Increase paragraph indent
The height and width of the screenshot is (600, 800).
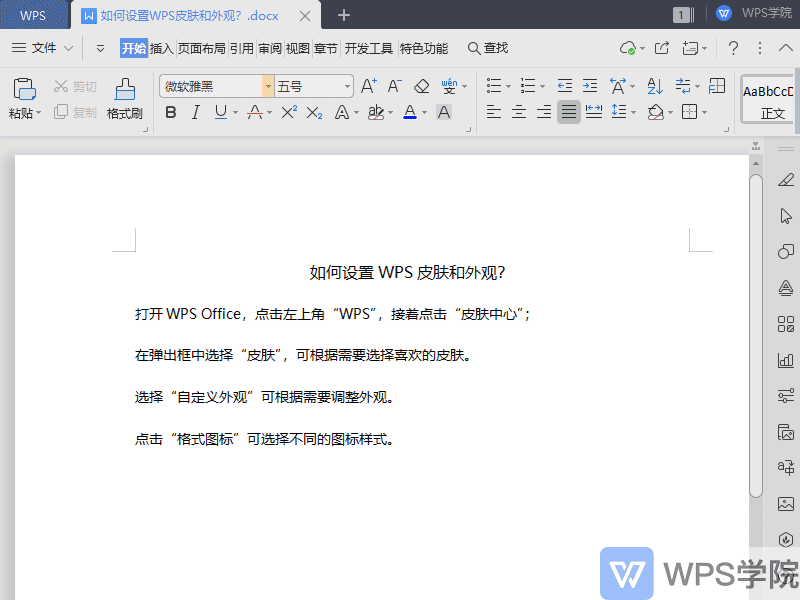[x=590, y=86]
